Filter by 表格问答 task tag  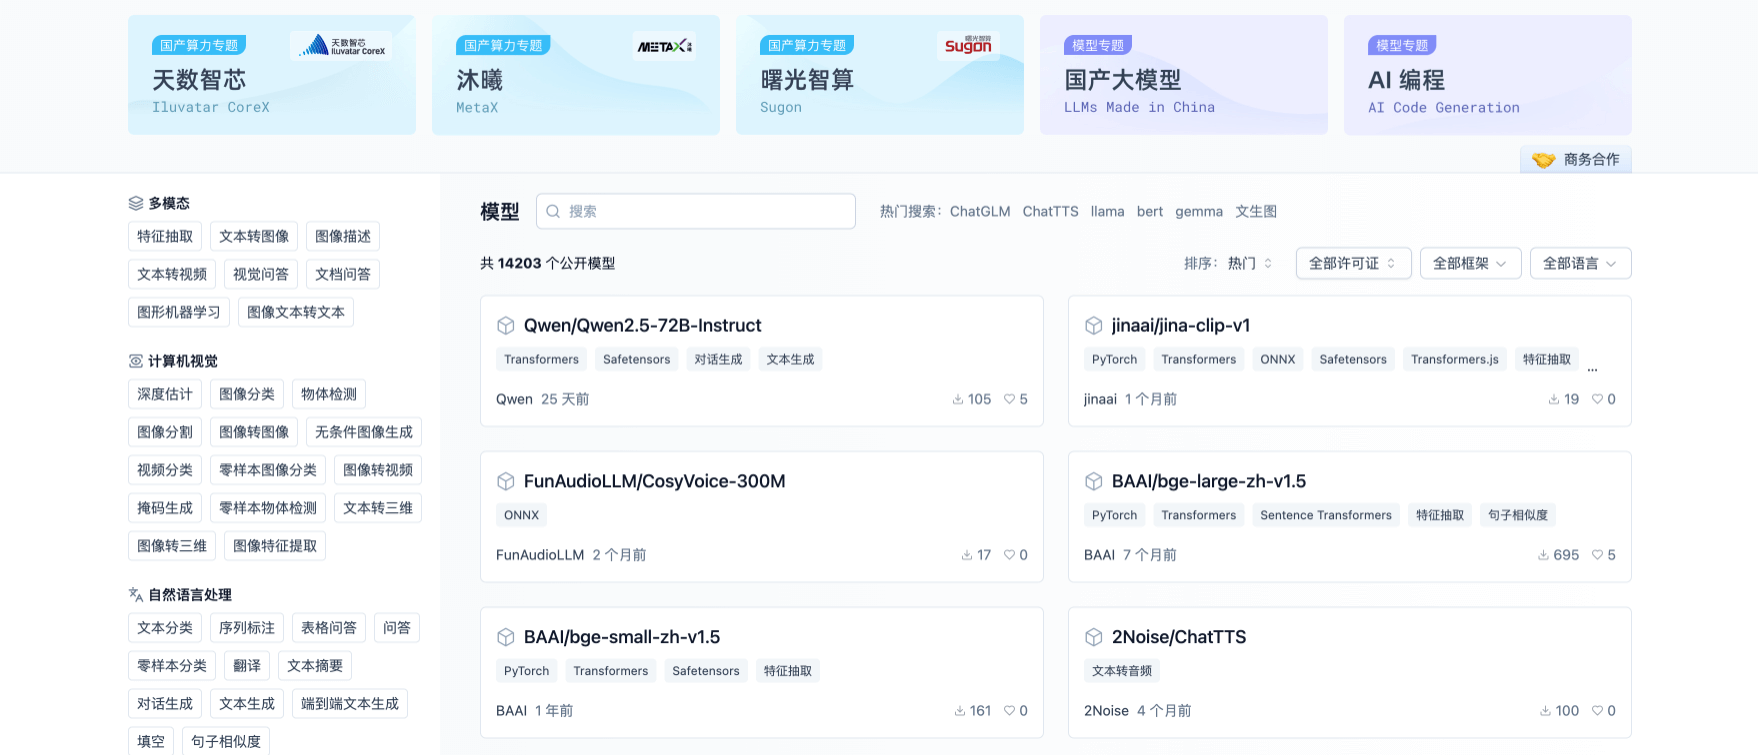coord(329,628)
